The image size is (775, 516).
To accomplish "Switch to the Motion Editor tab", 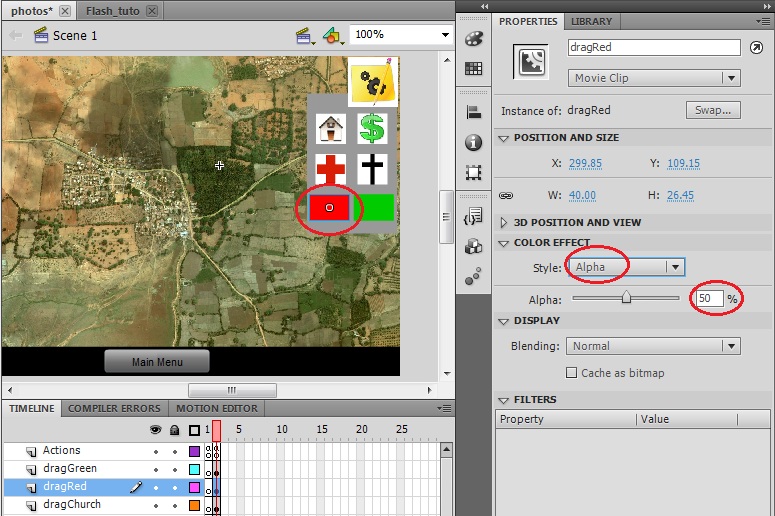I will click(216, 409).
